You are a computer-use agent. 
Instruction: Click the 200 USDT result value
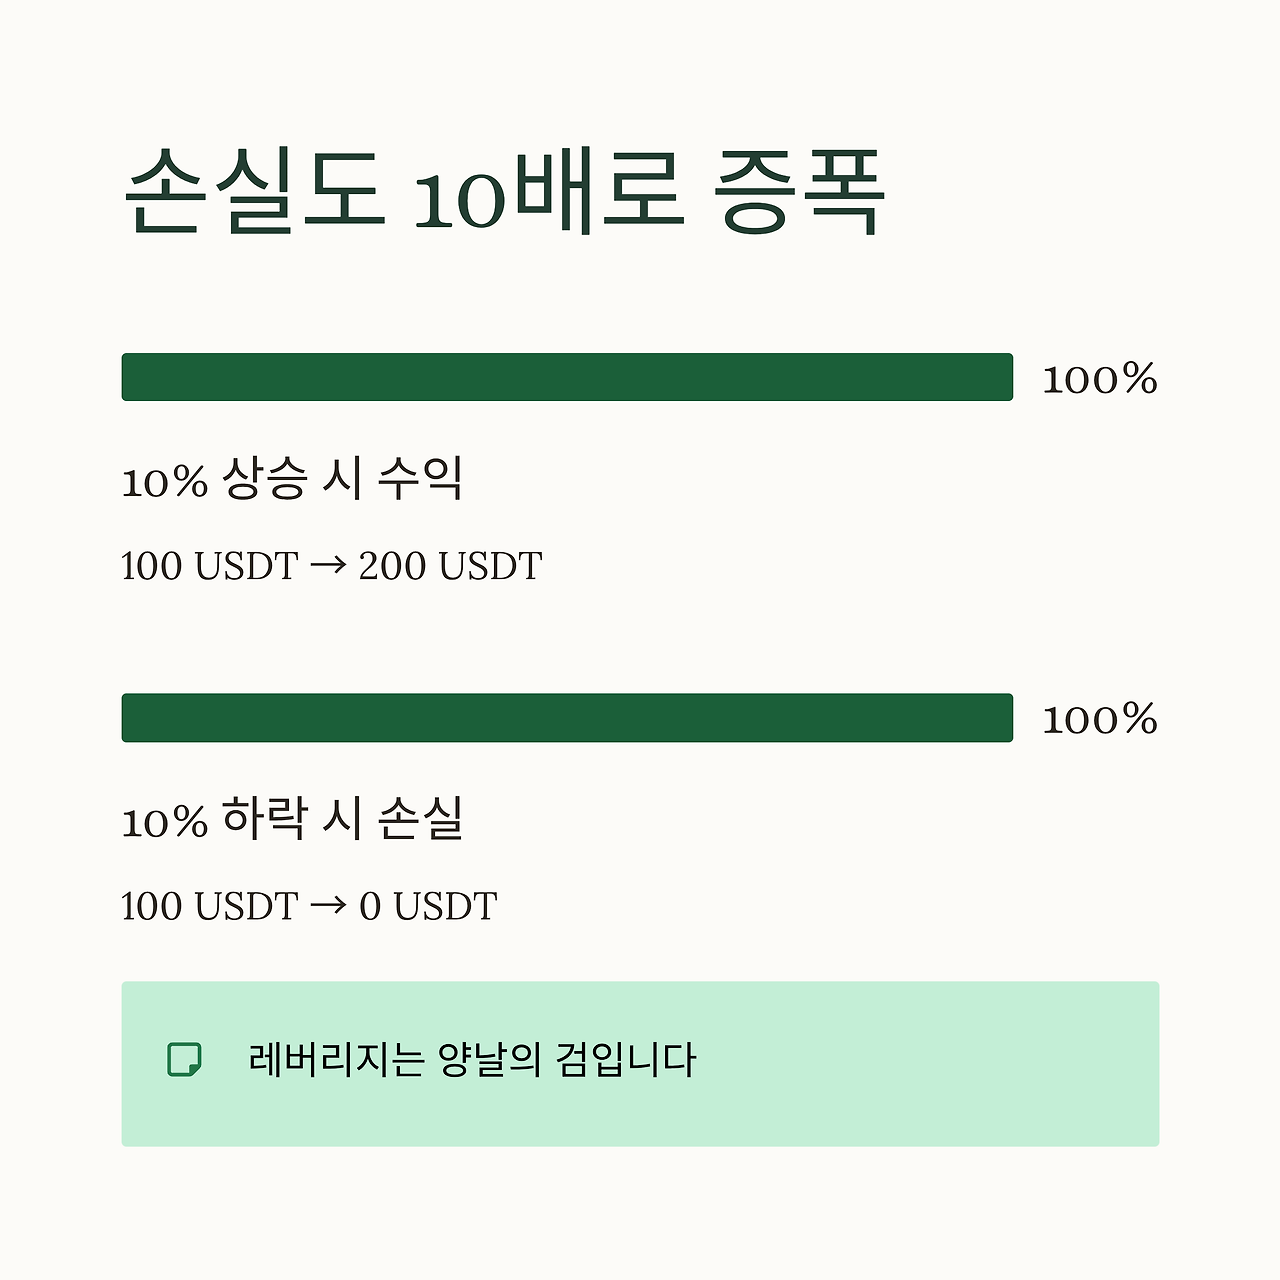coord(450,566)
